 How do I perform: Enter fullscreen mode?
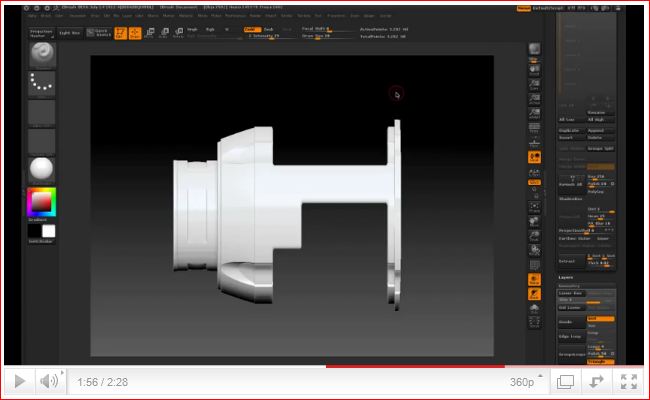click(628, 381)
